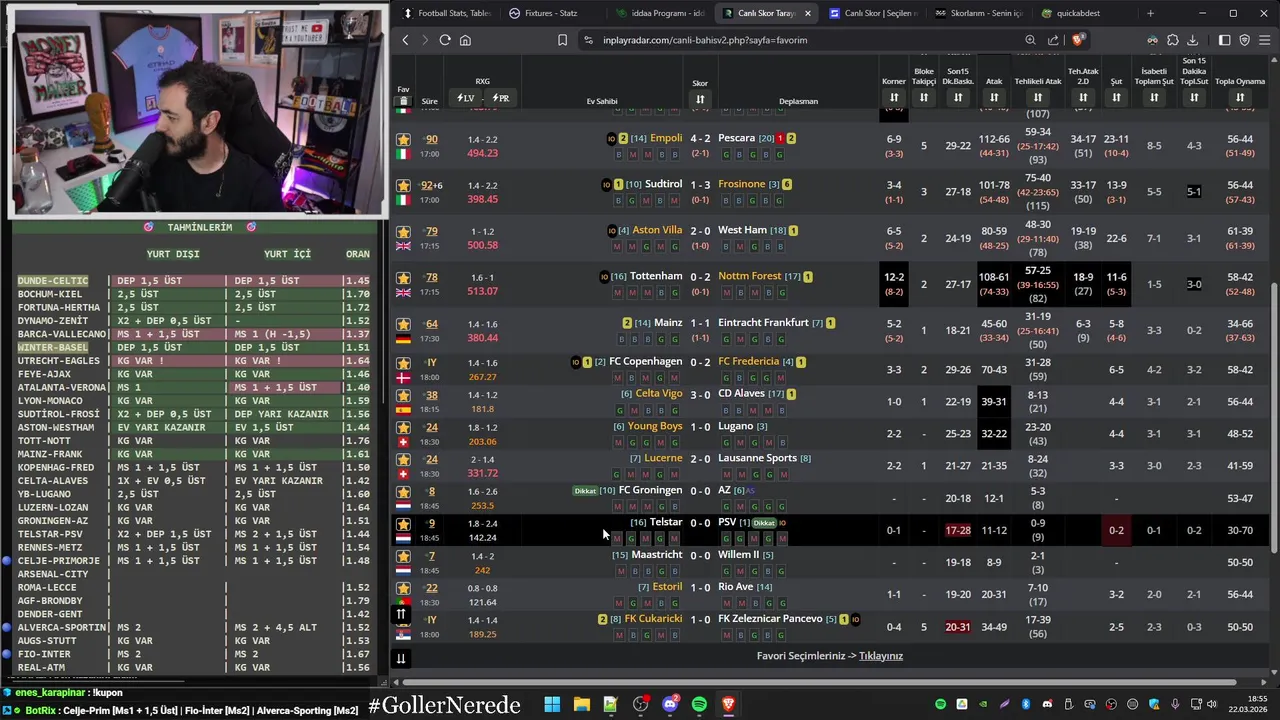Toggle favorite star for Young Boys match
1280x720 pixels.
[403, 427]
